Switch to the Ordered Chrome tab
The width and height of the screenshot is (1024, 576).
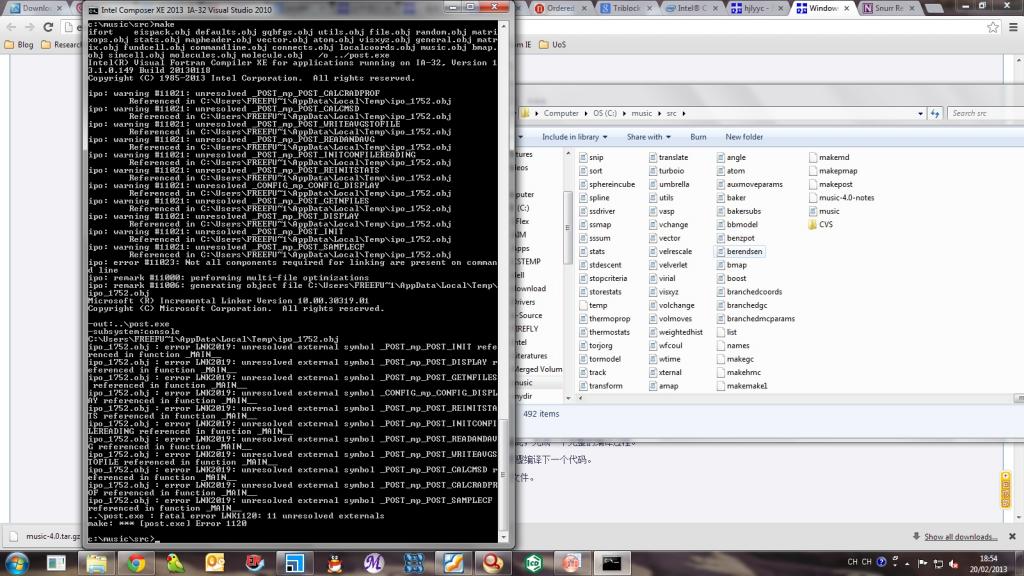point(560,8)
